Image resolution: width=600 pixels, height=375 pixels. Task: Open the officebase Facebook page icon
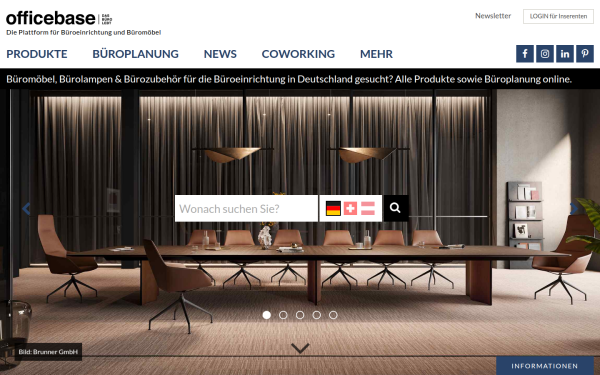point(525,54)
